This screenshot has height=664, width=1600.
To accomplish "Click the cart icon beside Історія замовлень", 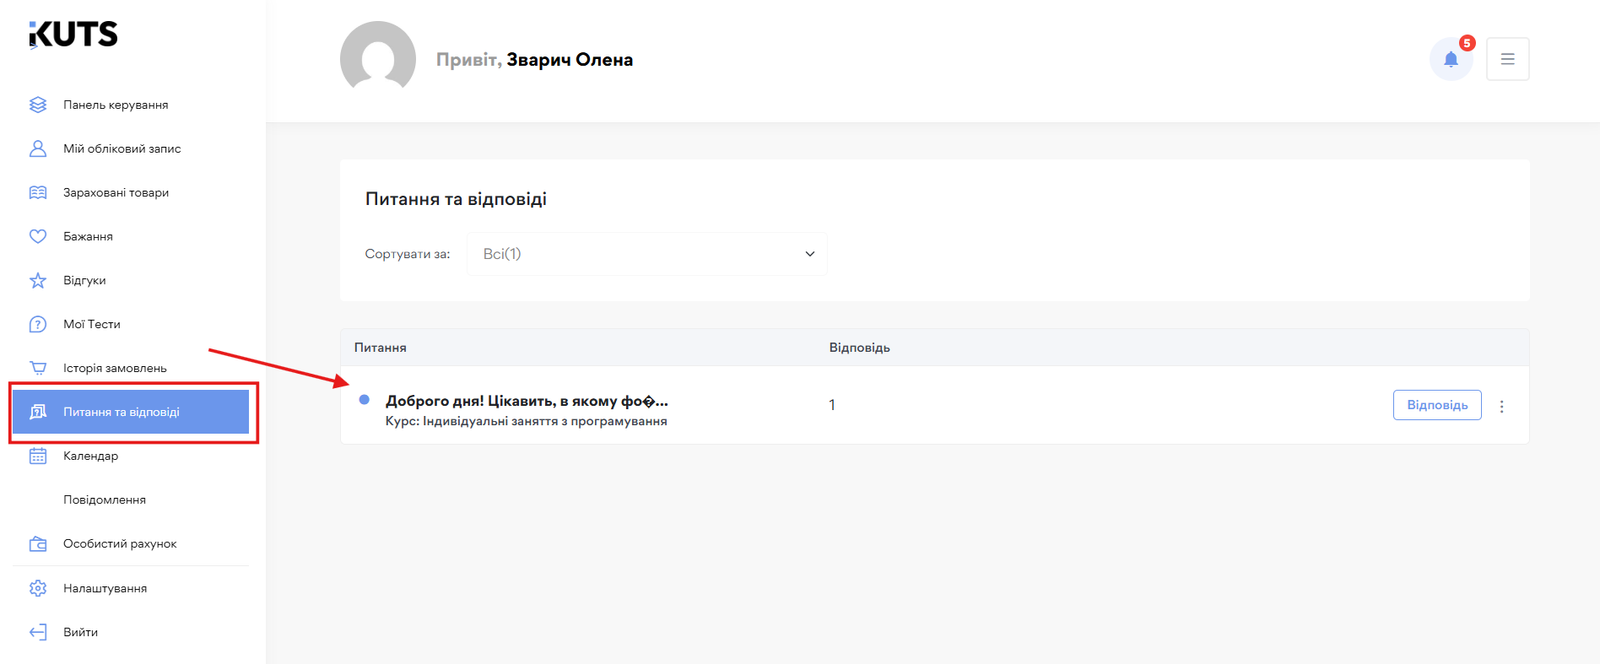I will [38, 368].
